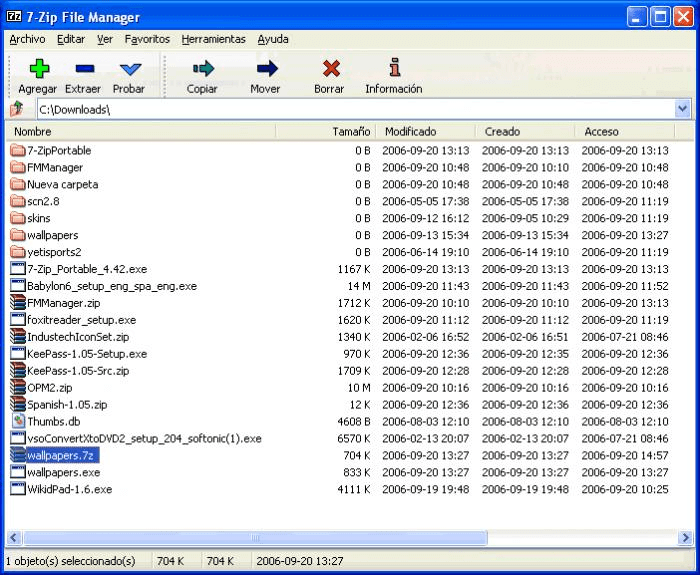700x575 pixels.
Task: Hit the red X Borrar icon
Action: pos(329,69)
